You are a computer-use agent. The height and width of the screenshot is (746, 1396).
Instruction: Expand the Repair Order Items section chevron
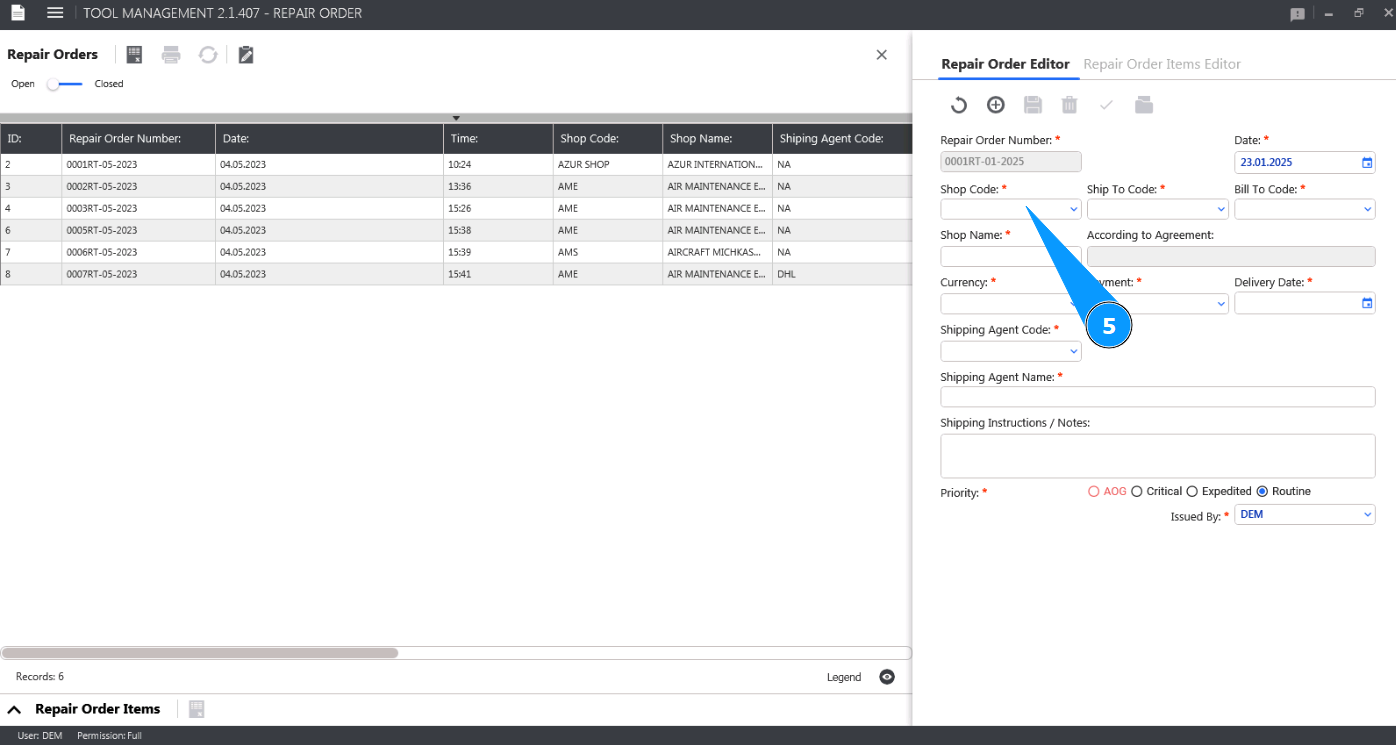pos(14,709)
